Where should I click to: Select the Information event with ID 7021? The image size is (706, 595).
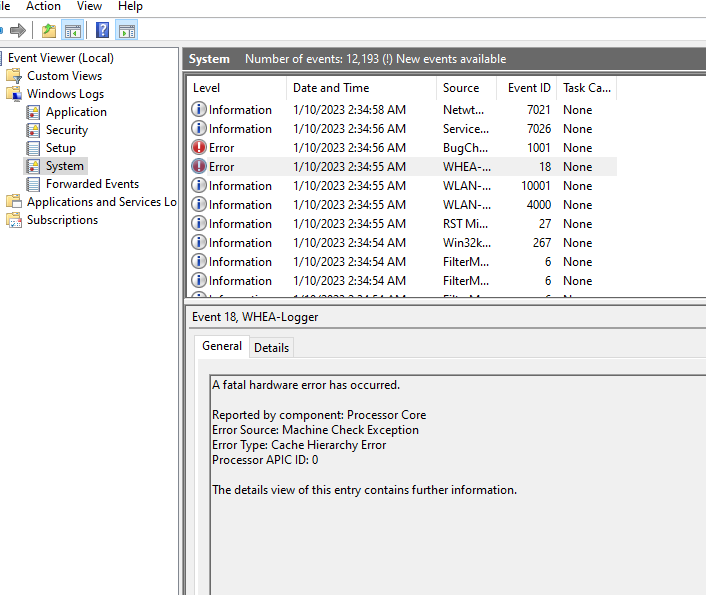click(400, 110)
